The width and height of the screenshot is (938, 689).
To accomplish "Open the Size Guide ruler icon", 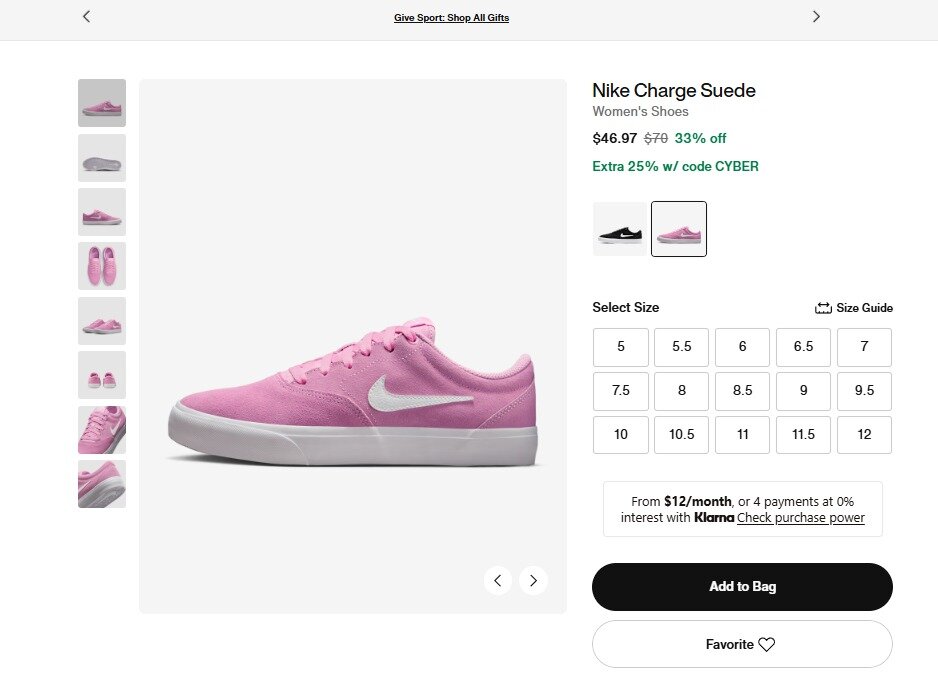I will [824, 308].
